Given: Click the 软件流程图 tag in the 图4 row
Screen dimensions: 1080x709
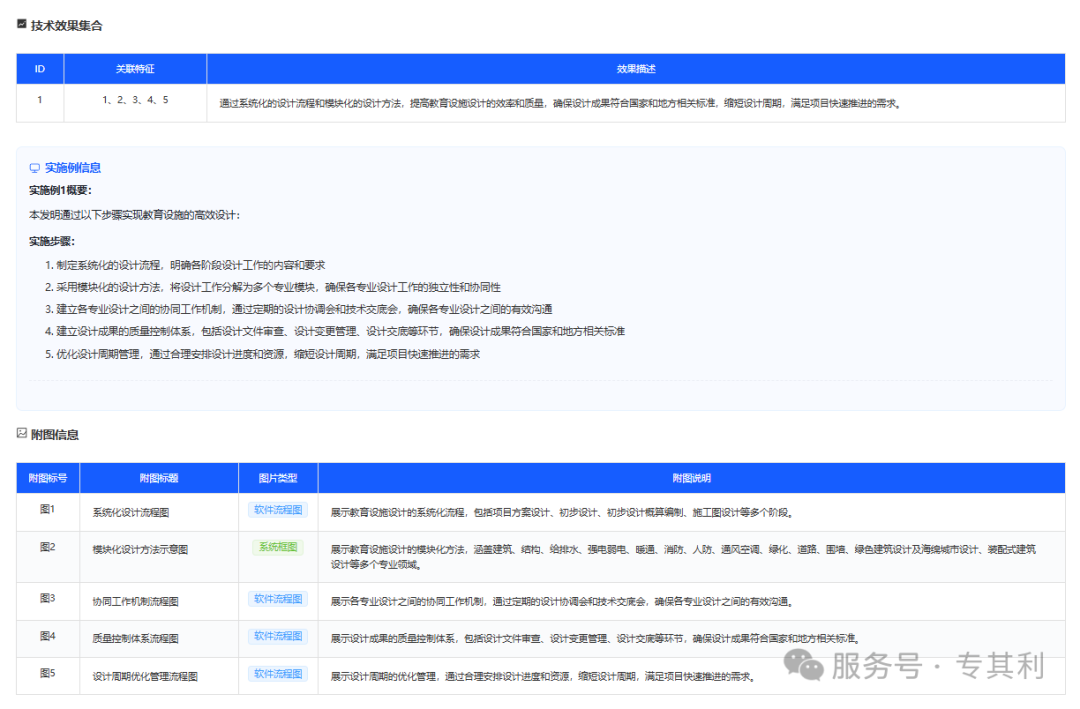Looking at the screenshot, I should (278, 636).
